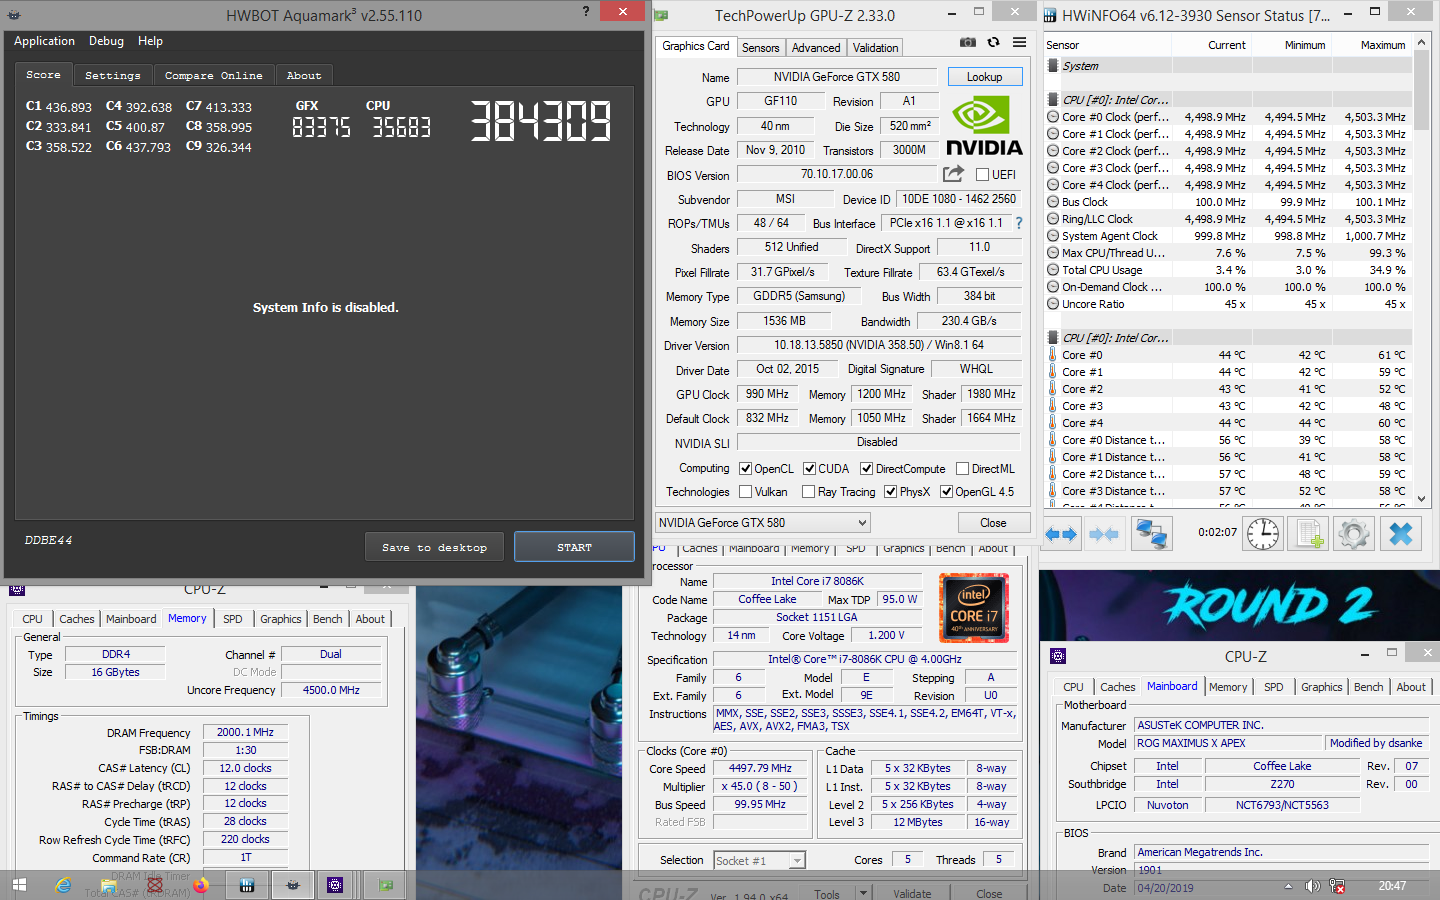
Task: Open the Caches tab in mainboard CPU-Z window
Action: point(1117,687)
